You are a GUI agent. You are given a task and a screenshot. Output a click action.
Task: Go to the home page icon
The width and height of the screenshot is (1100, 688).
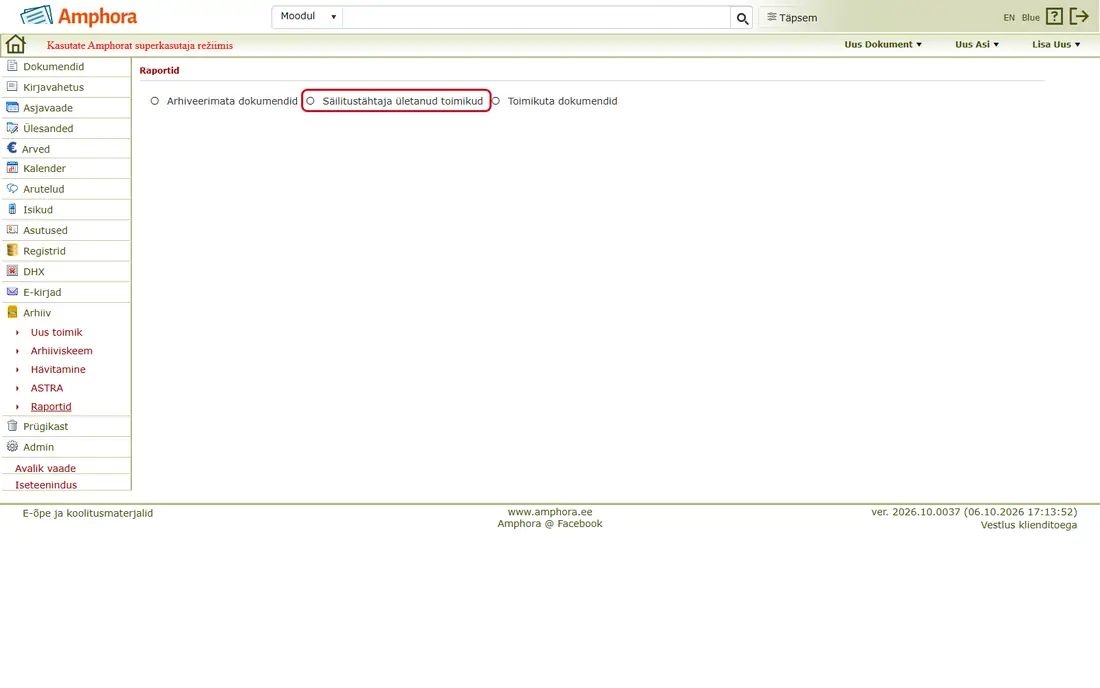pyautogui.click(x=15, y=44)
